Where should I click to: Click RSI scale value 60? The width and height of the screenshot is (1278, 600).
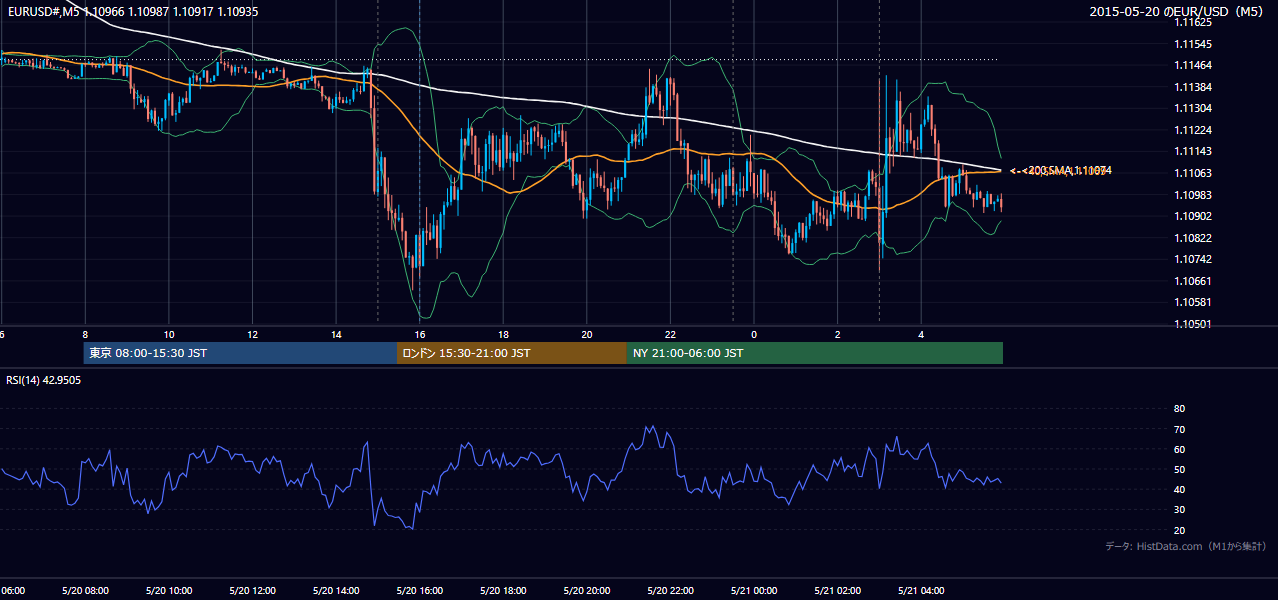[x=1179, y=449]
